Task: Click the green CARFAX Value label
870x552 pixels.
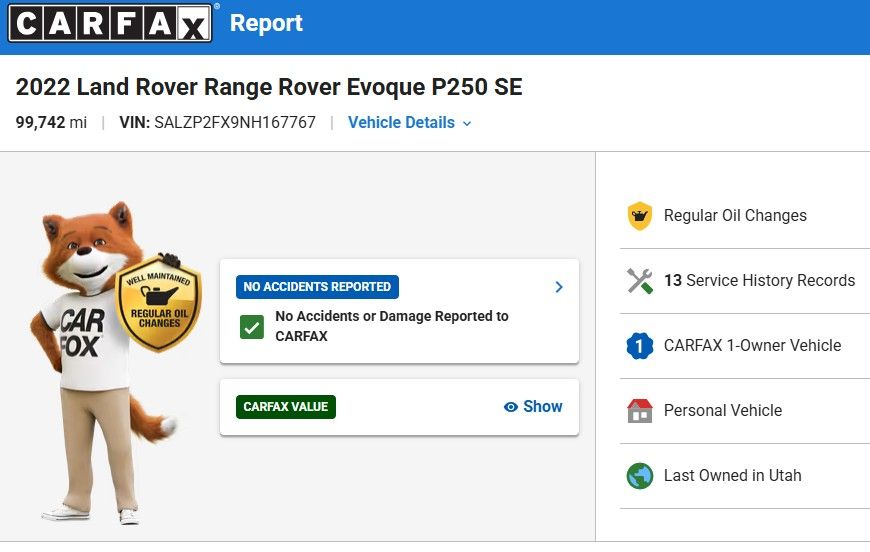Action: coord(286,407)
